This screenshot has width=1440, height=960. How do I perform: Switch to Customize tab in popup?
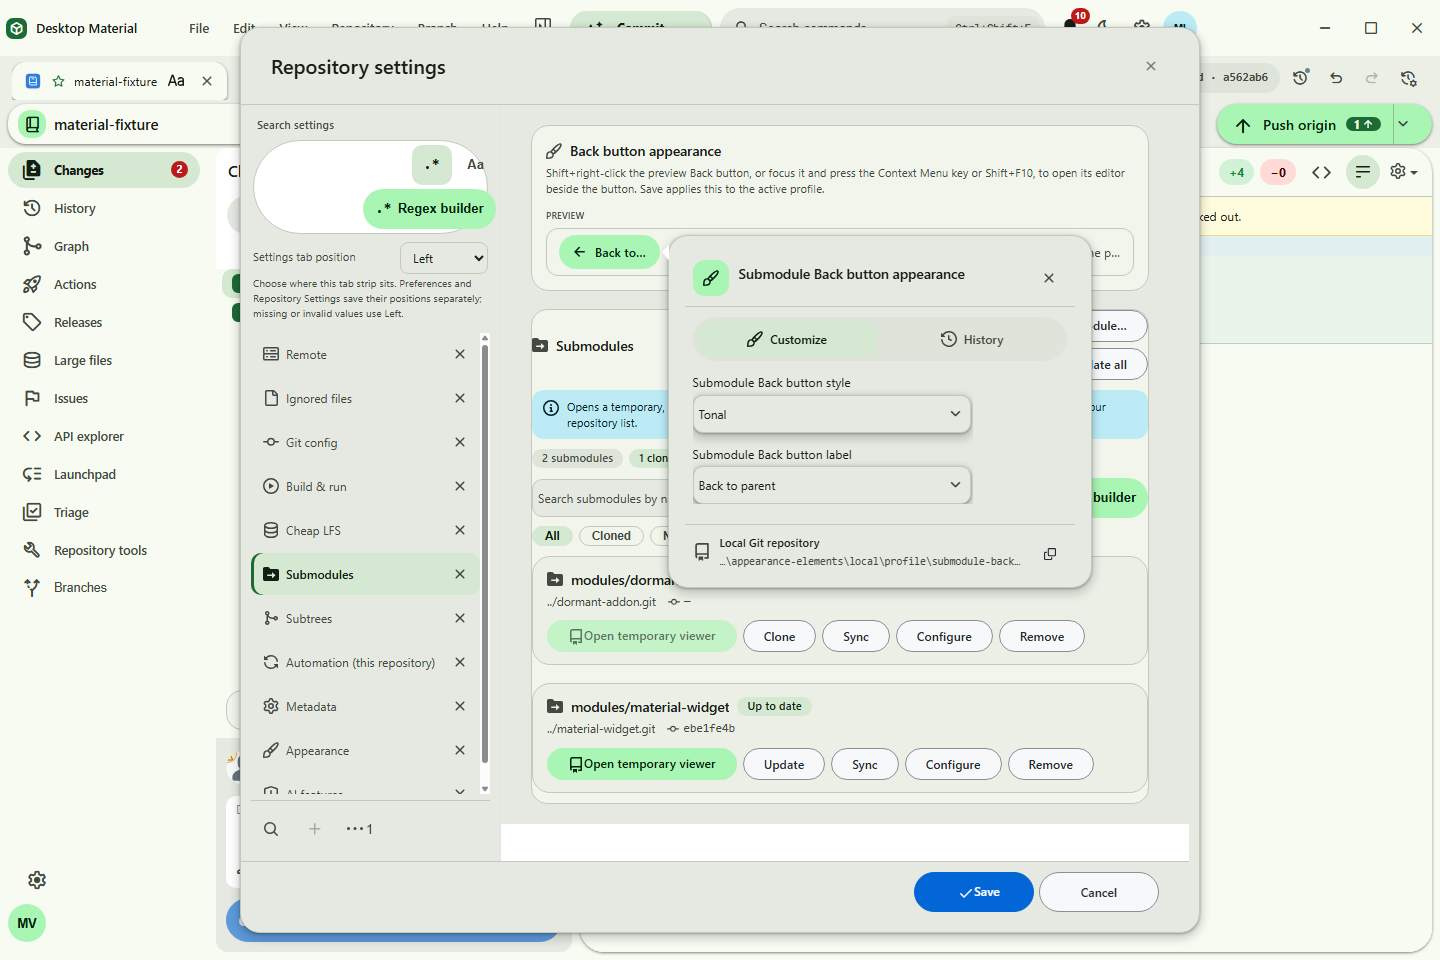coord(786,340)
